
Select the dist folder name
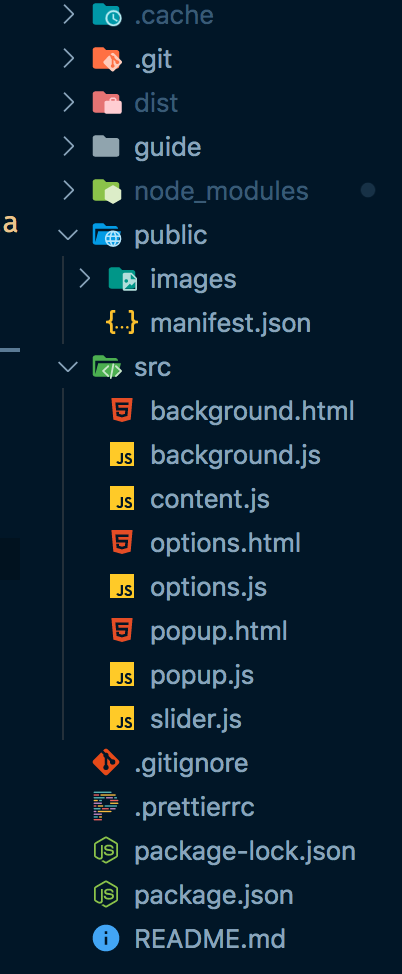pos(157,103)
